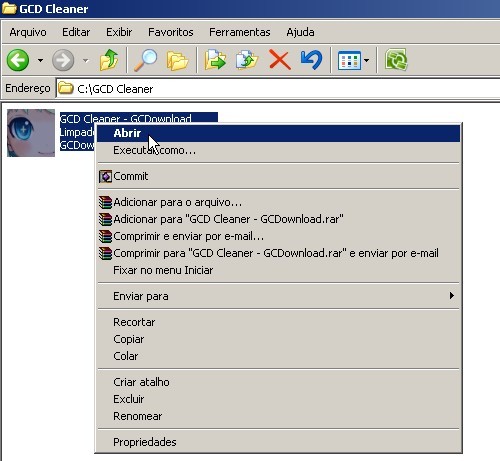Click the green Back arrow button
500x461 pixels.
click(x=18, y=60)
